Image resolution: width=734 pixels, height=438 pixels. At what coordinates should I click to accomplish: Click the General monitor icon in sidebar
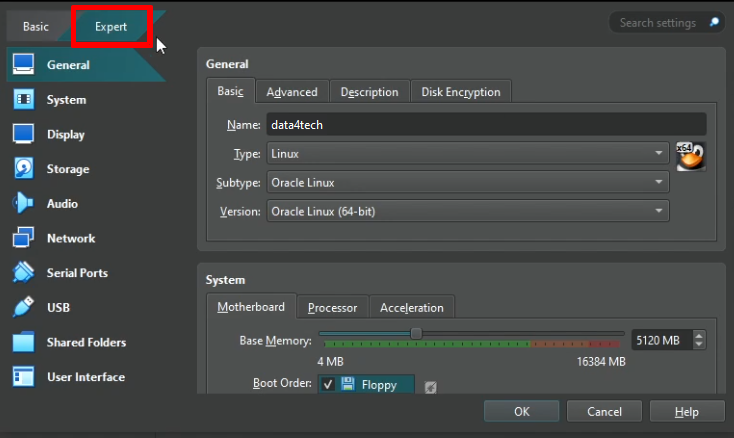click(23, 64)
